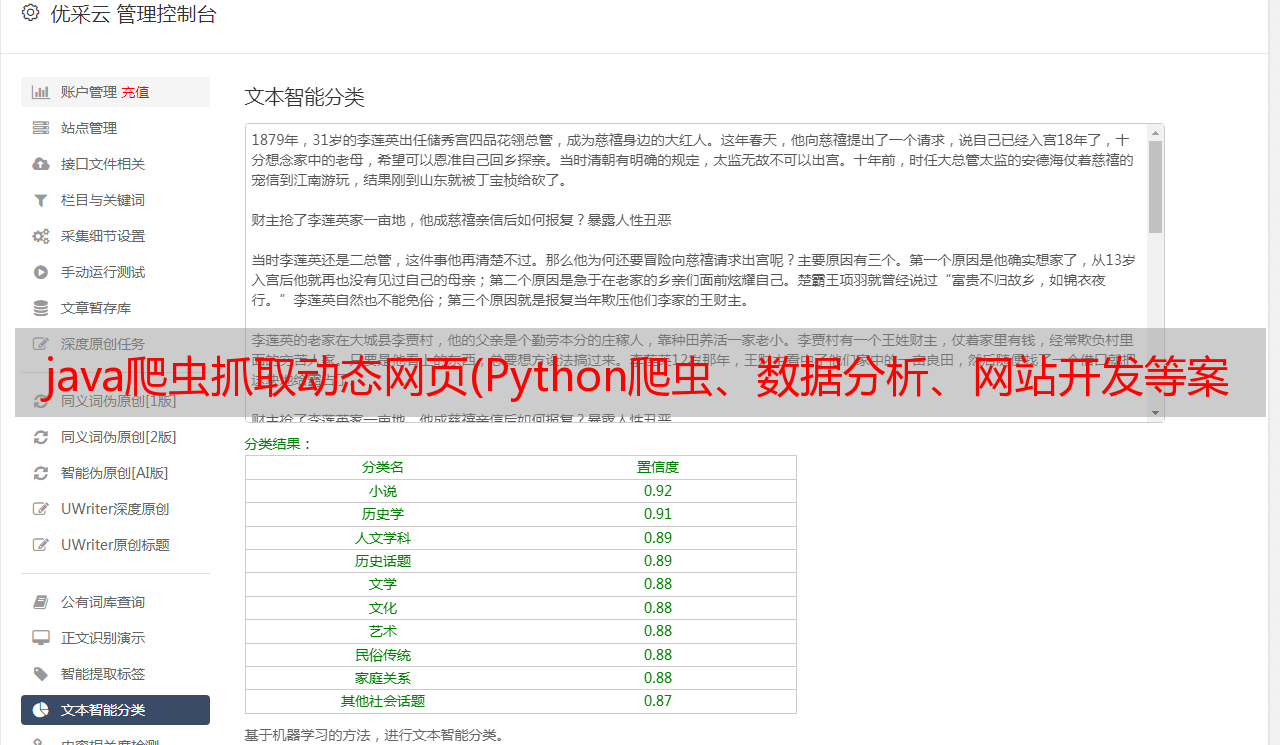The width and height of the screenshot is (1280, 745).
Task: Click the gear icon beside 优采云 管理控制台
Action: pos(30,13)
